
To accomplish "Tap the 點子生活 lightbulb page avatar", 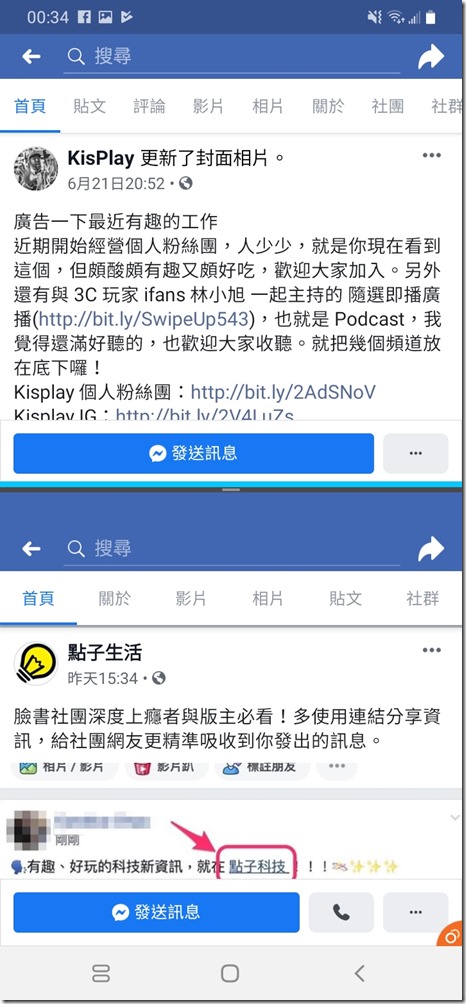I will (x=36, y=663).
